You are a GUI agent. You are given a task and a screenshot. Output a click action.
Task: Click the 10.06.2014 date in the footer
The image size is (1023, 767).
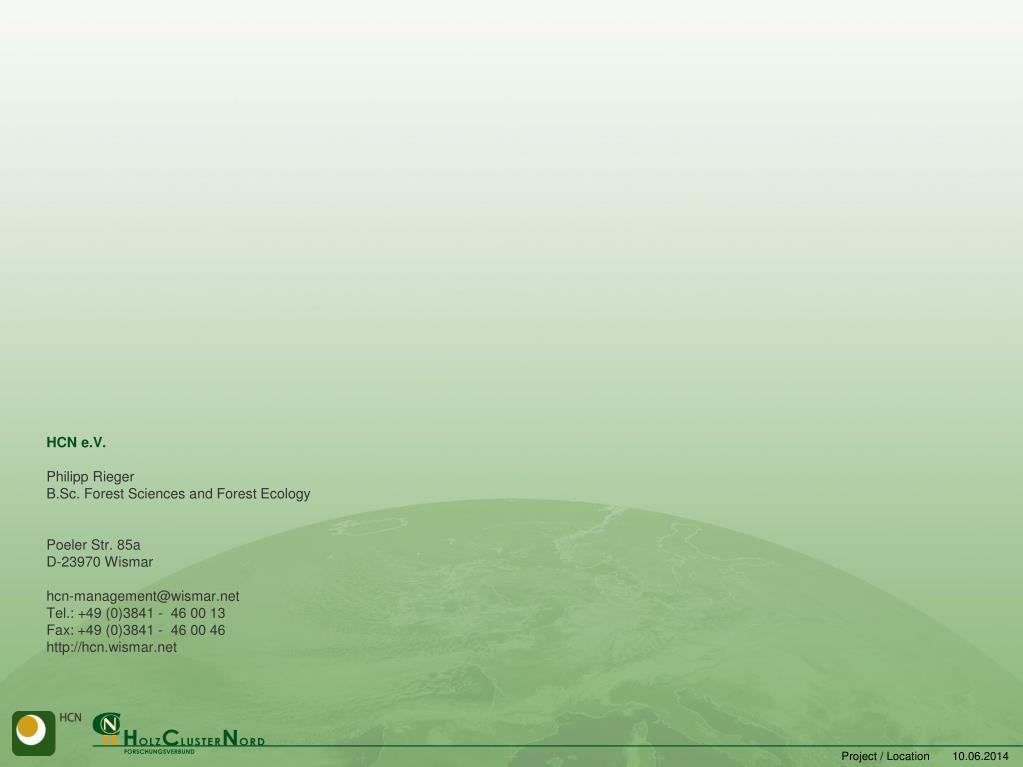(980, 756)
